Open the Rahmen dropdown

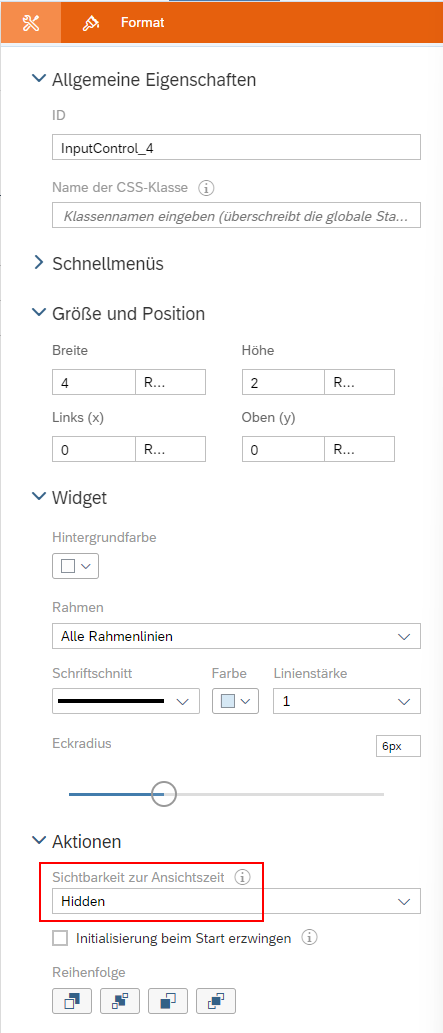click(236, 636)
